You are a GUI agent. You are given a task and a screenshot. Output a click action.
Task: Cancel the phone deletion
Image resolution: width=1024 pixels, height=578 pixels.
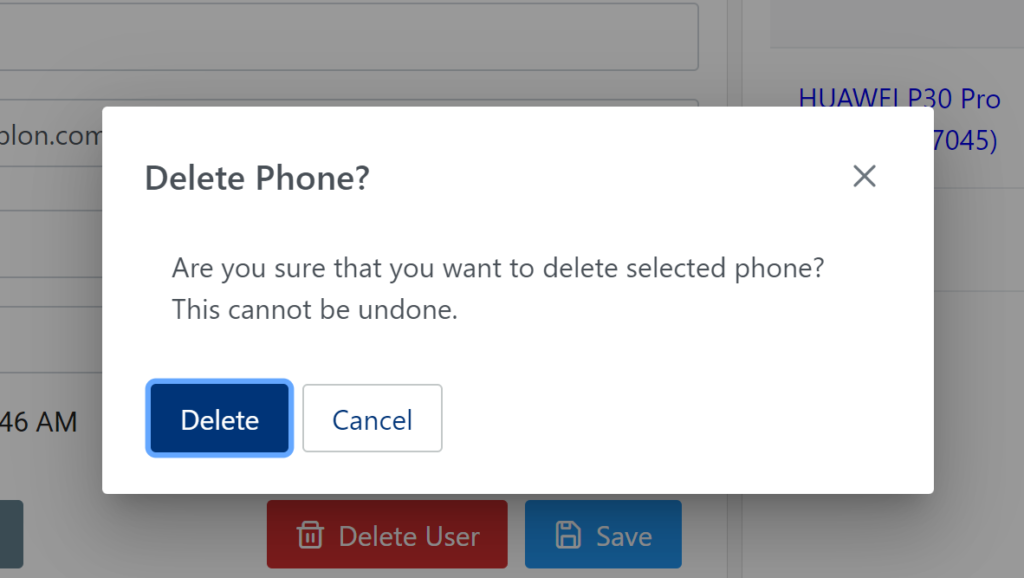click(x=372, y=420)
